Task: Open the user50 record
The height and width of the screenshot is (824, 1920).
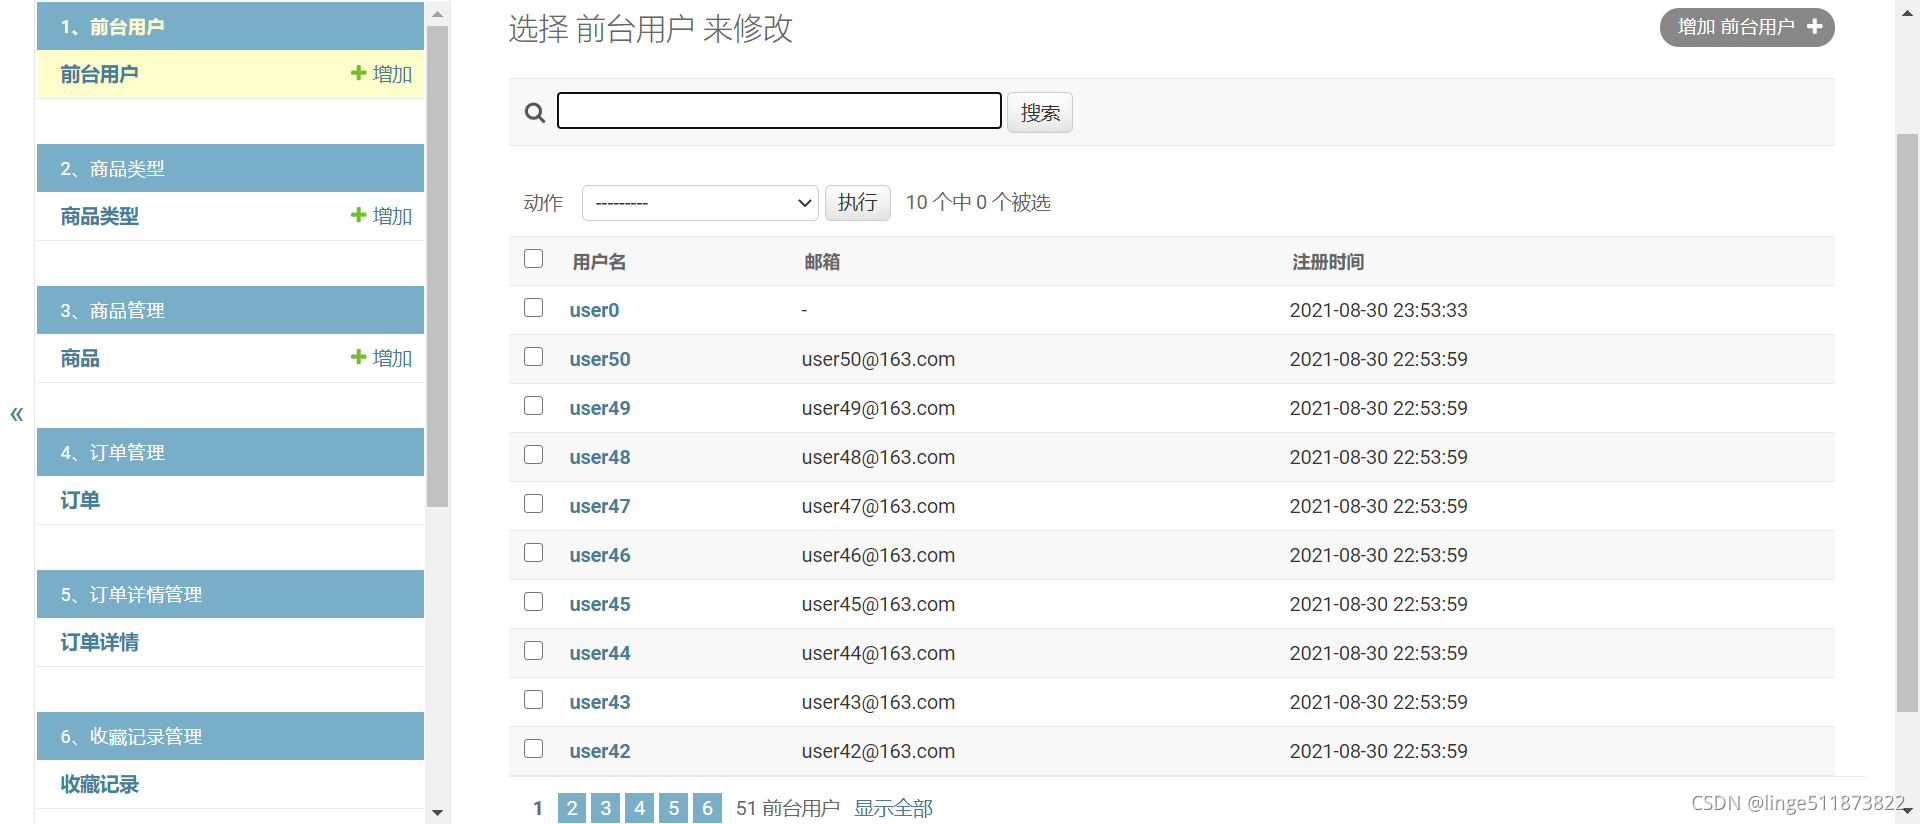Action: tap(600, 359)
